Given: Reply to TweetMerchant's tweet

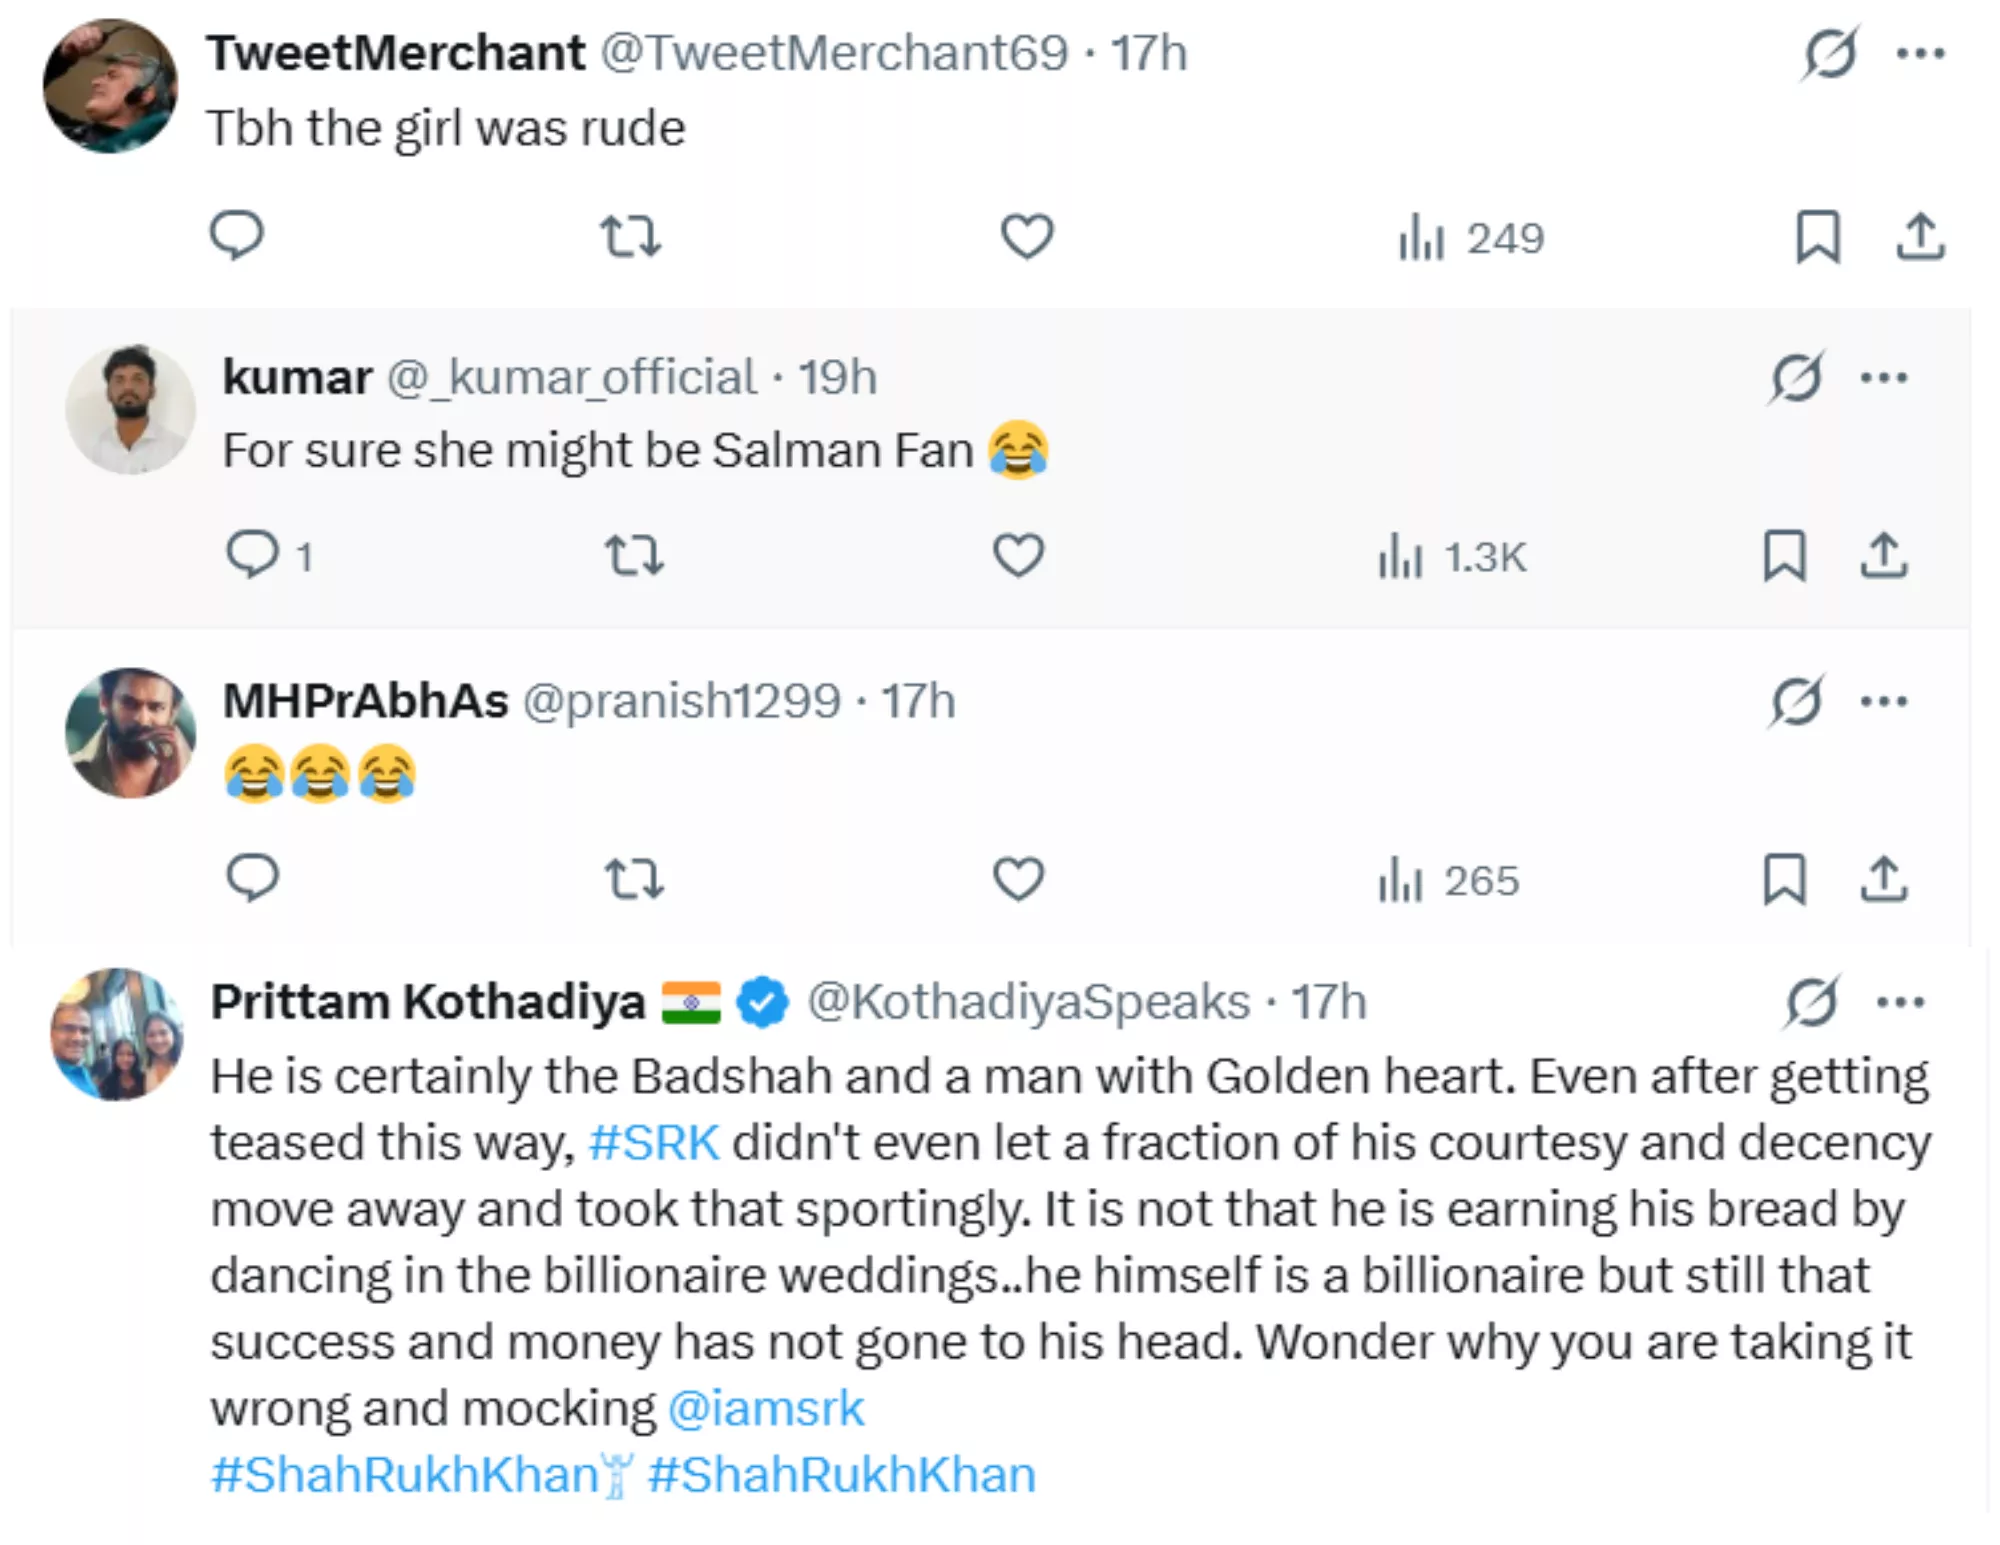Looking at the screenshot, I should (x=236, y=236).
